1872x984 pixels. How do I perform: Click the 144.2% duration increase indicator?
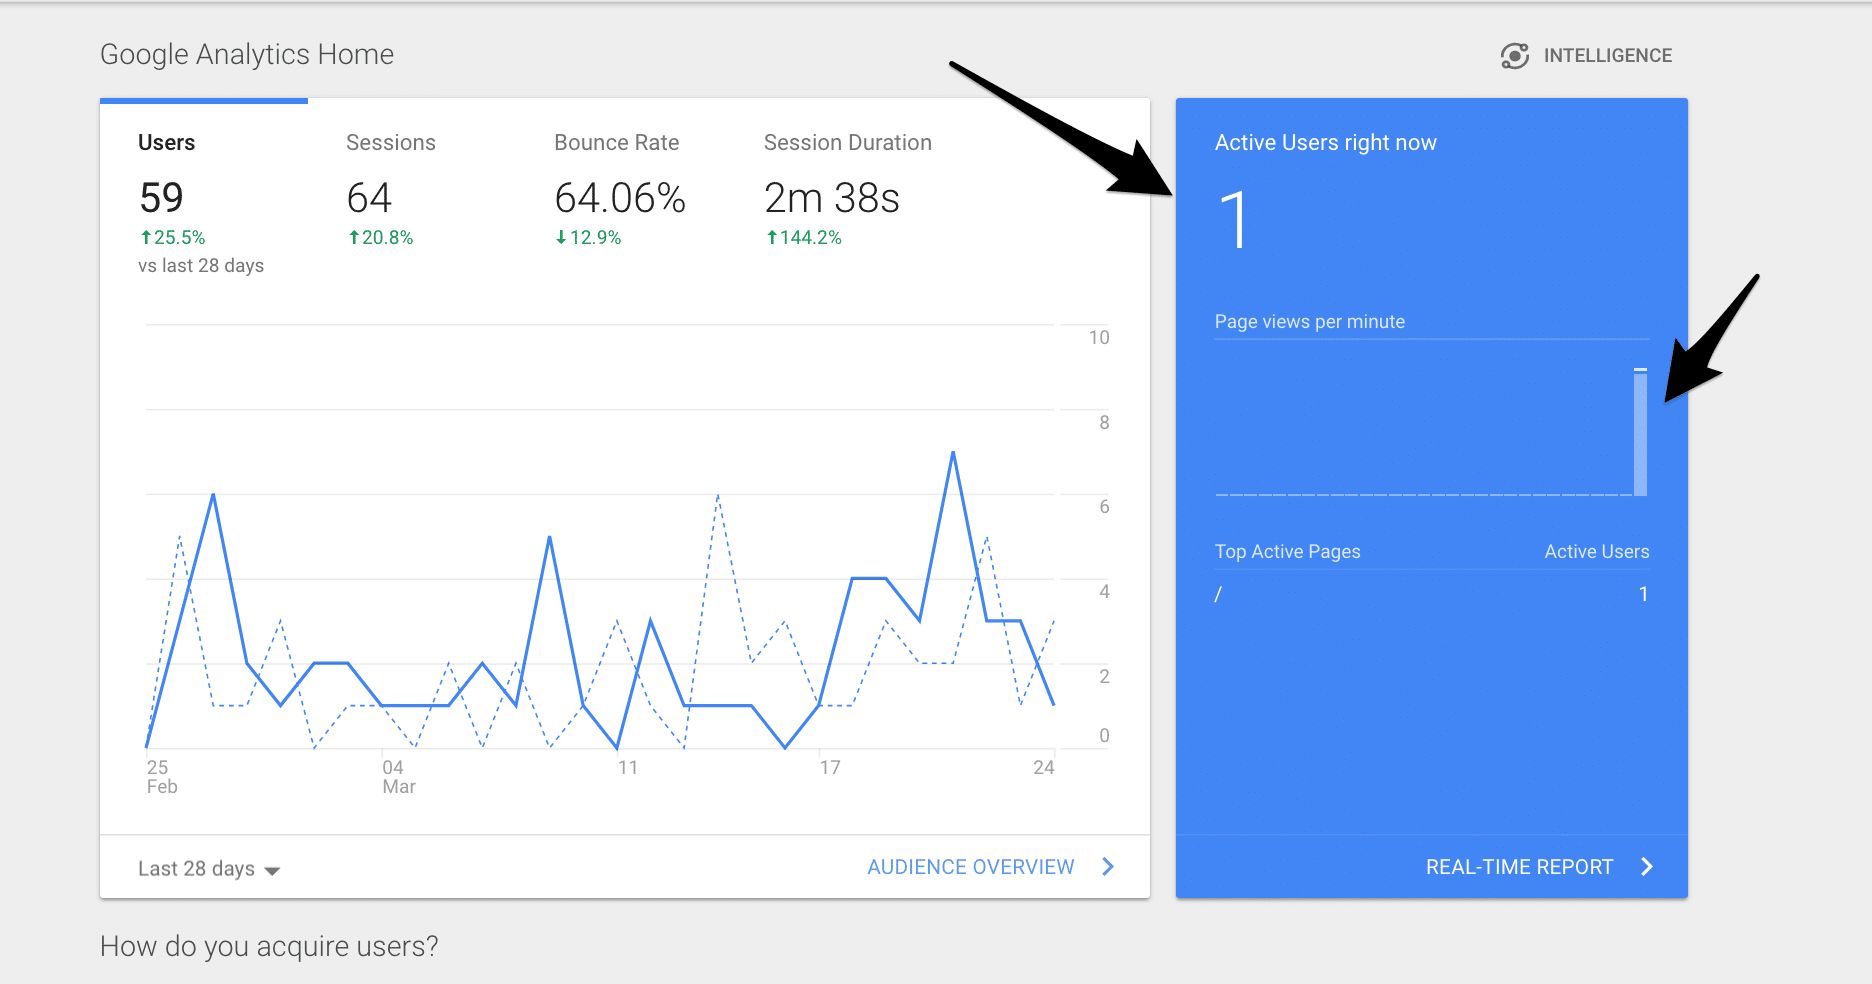click(804, 238)
